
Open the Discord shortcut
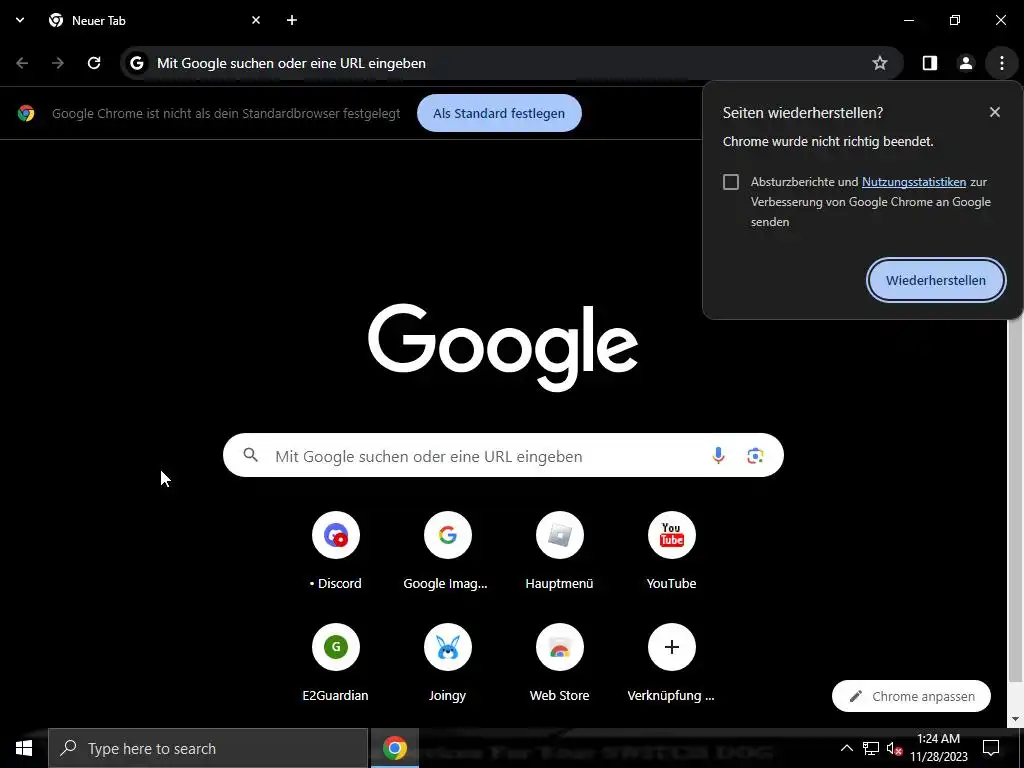336,551
